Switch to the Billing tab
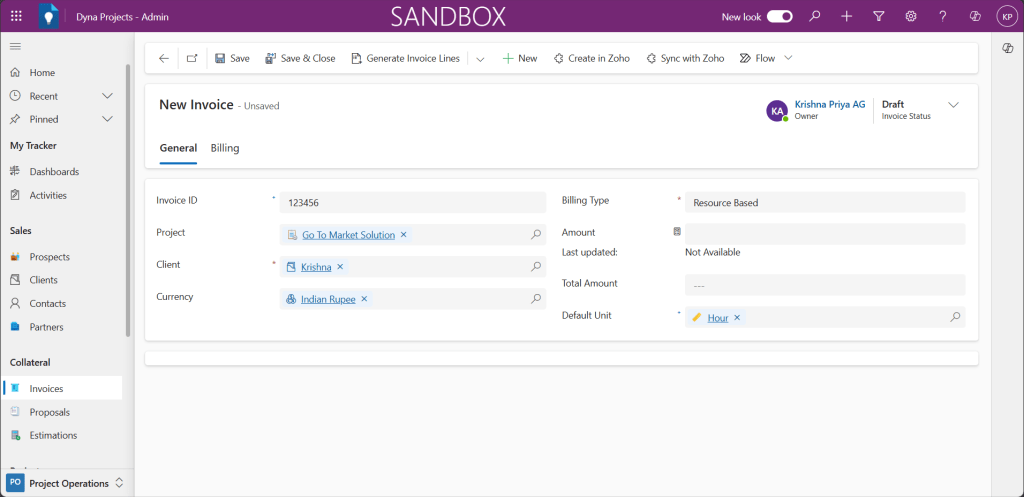Screen dimensions: 1024x497 (225, 148)
